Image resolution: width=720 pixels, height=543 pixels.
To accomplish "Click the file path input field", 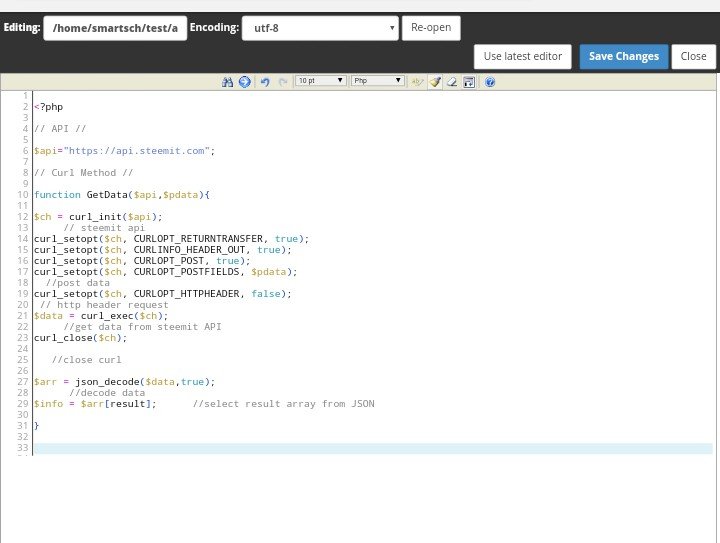I will point(115,28).
